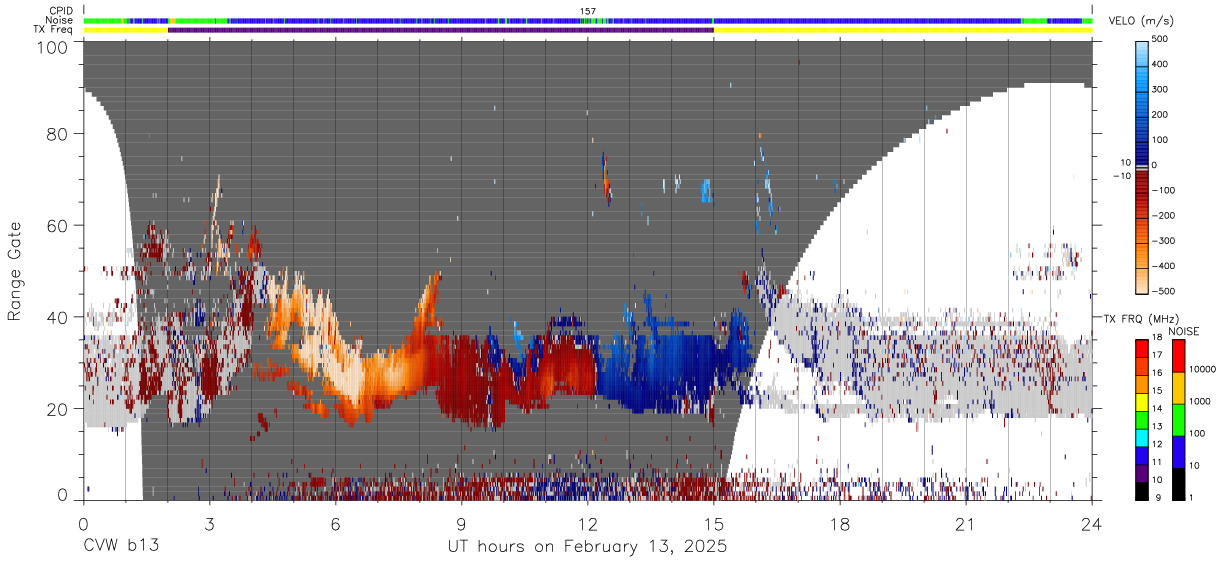Click the blue swatch in the NOISE legend

[1178, 451]
